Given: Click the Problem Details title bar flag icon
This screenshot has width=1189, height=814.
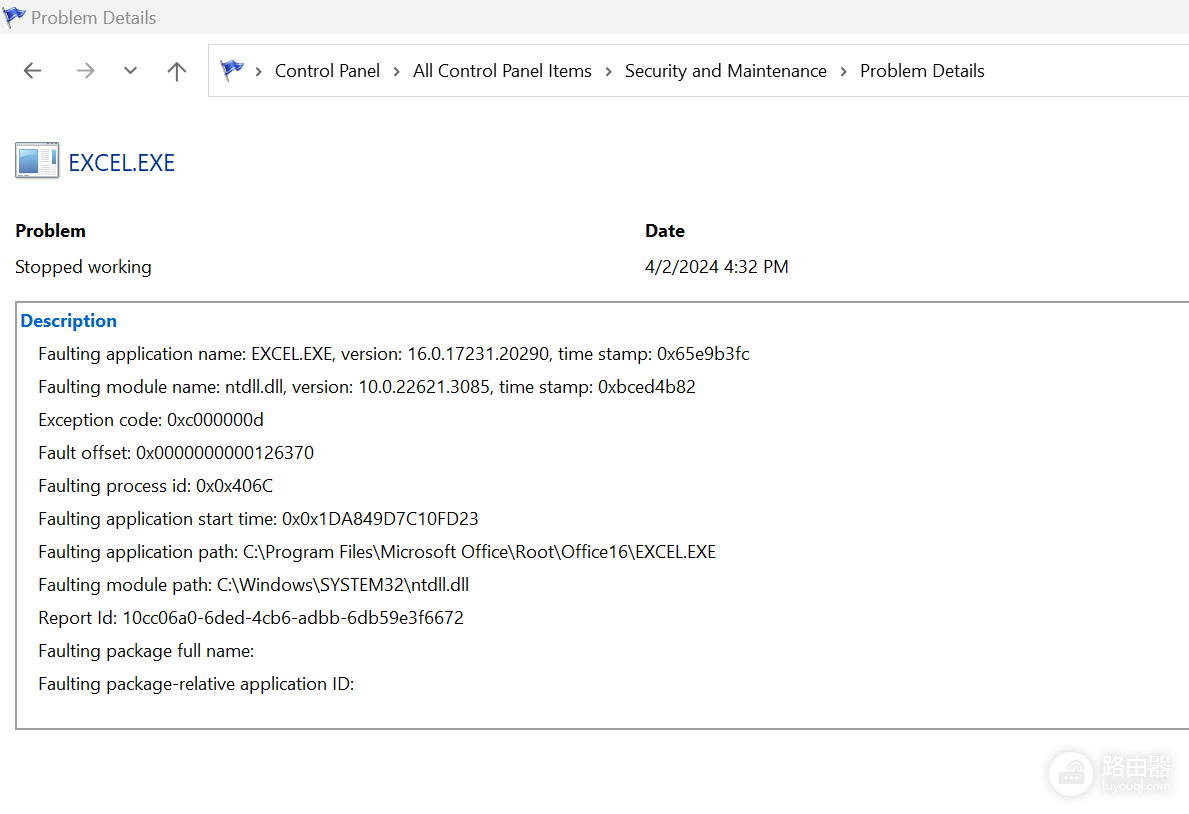Looking at the screenshot, I should pos(14,17).
